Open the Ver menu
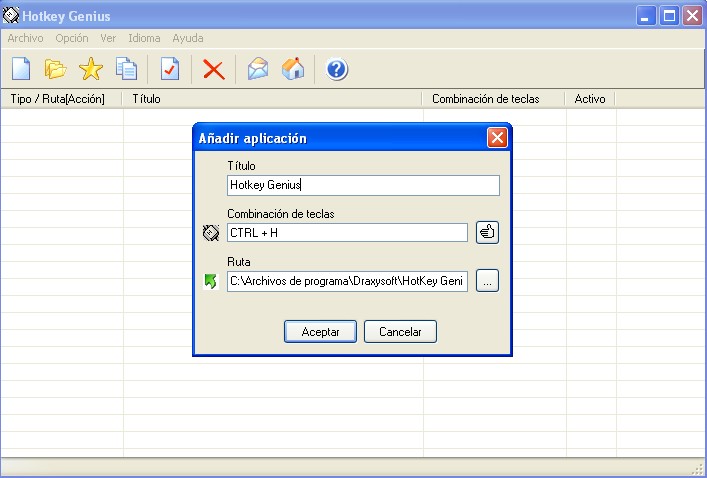 point(108,38)
